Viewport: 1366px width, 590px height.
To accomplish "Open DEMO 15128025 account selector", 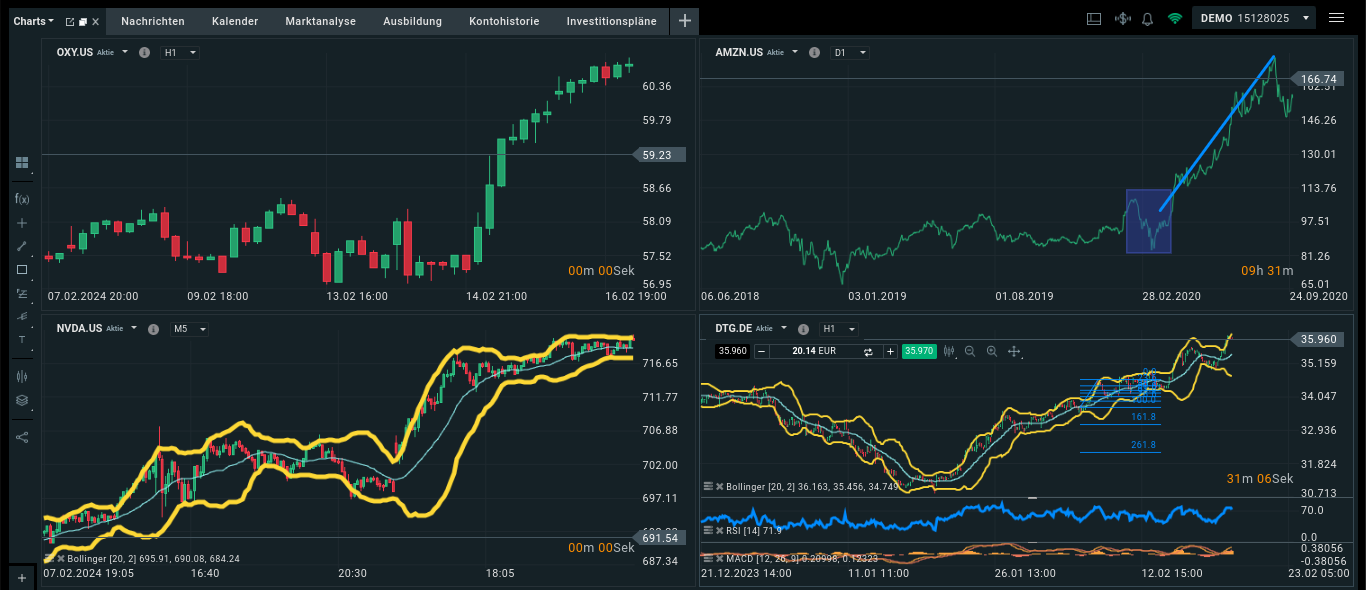I will [1254, 18].
